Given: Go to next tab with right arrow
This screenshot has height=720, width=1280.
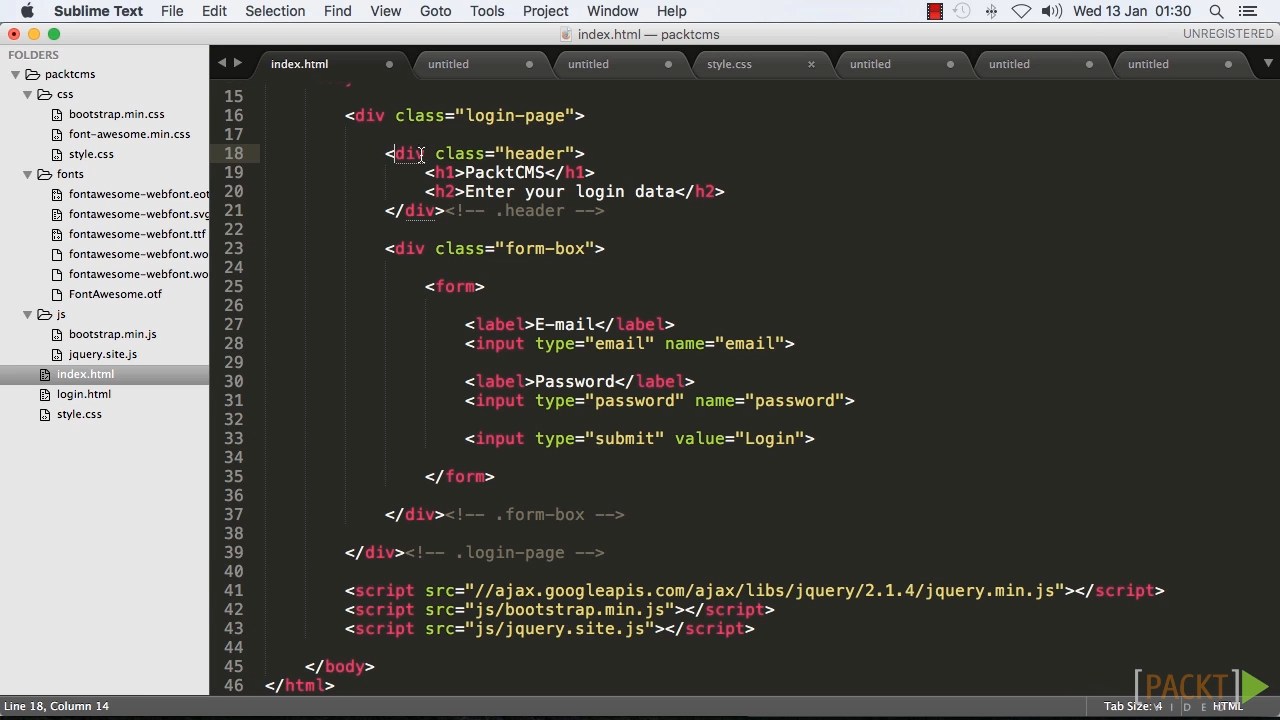Looking at the screenshot, I should [x=238, y=63].
